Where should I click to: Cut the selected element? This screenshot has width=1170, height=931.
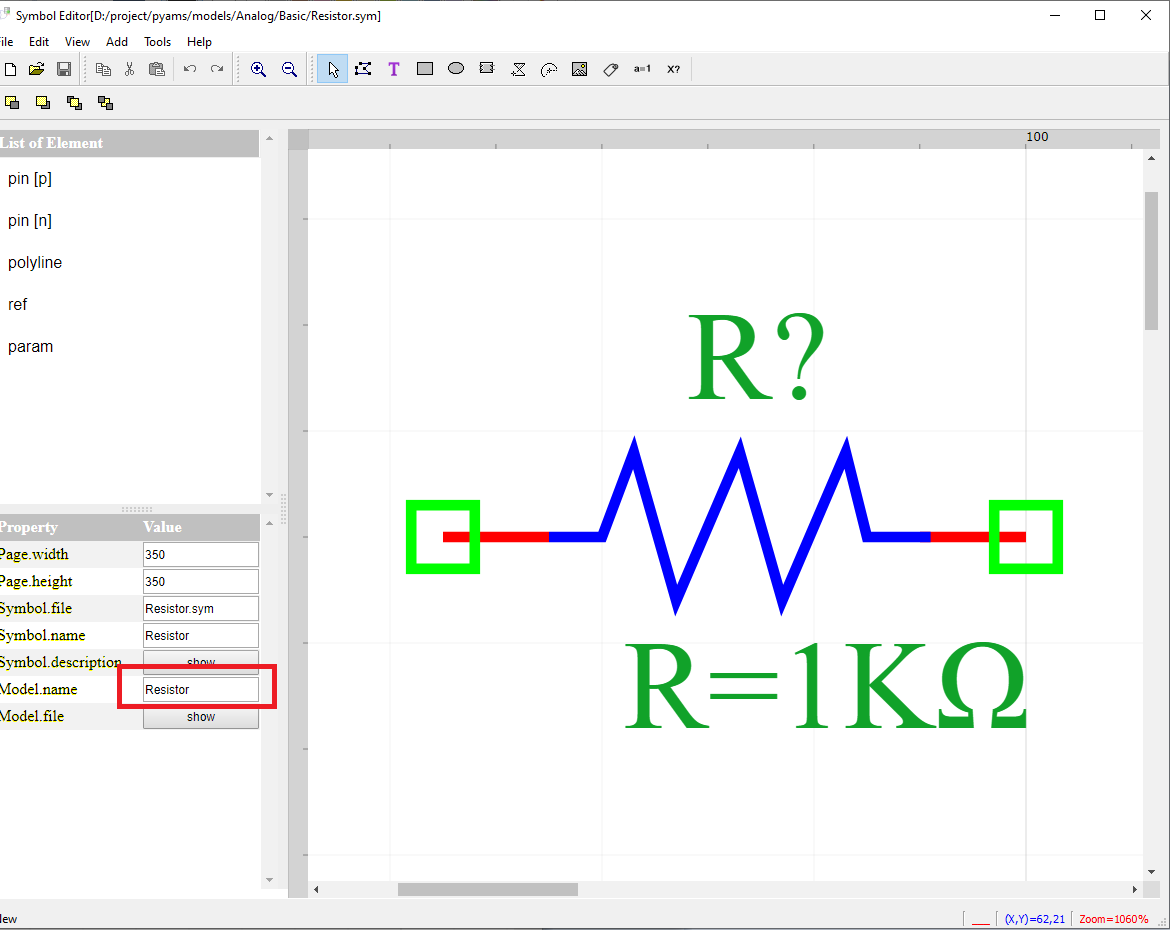pyautogui.click(x=129, y=69)
